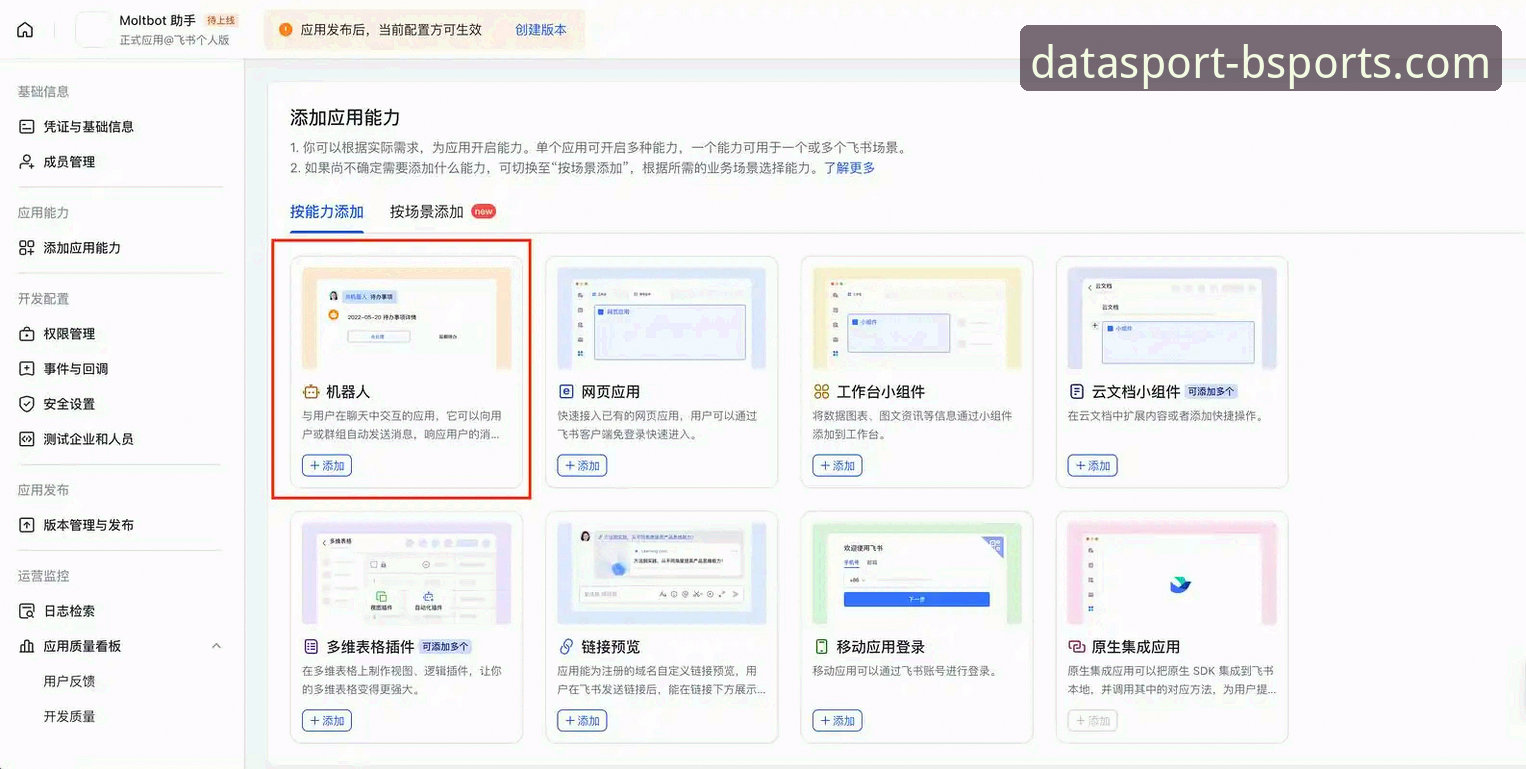Image resolution: width=1526 pixels, height=769 pixels.
Task: Open the 网页应用 preview thumbnail
Action: [662, 319]
